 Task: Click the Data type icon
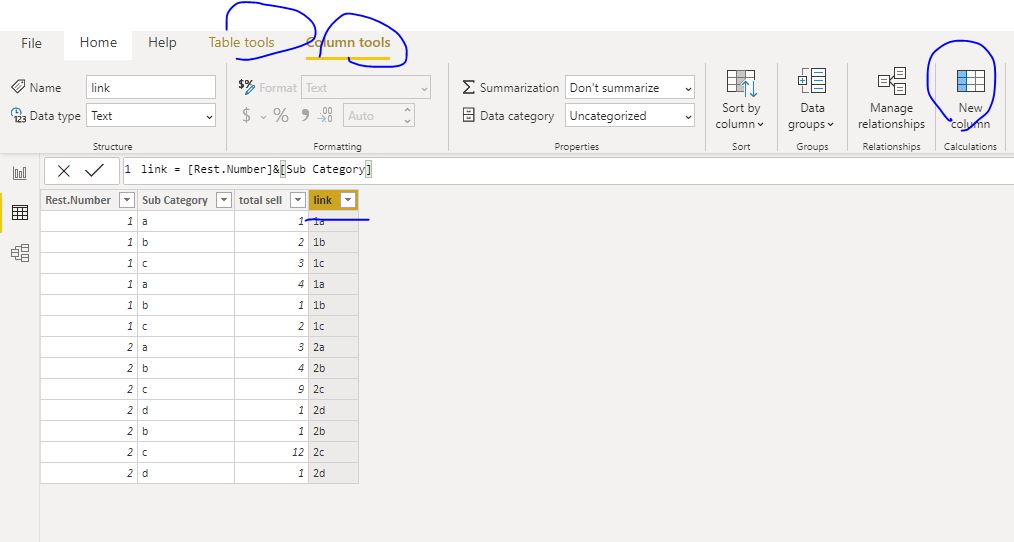click(18, 115)
